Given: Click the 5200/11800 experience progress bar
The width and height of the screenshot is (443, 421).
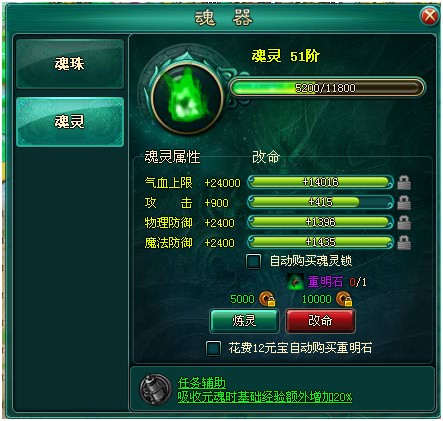Looking at the screenshot, I should click(x=327, y=88).
